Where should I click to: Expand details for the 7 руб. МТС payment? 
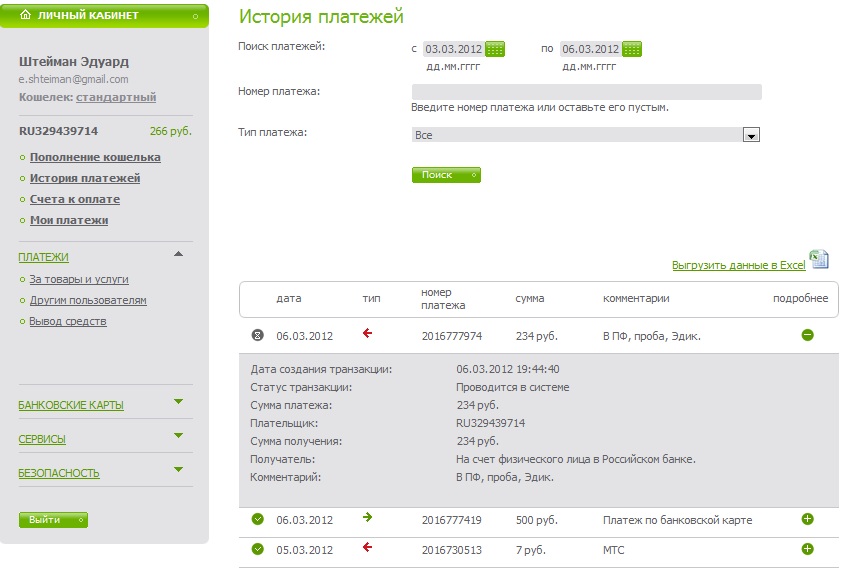pyautogui.click(x=807, y=549)
